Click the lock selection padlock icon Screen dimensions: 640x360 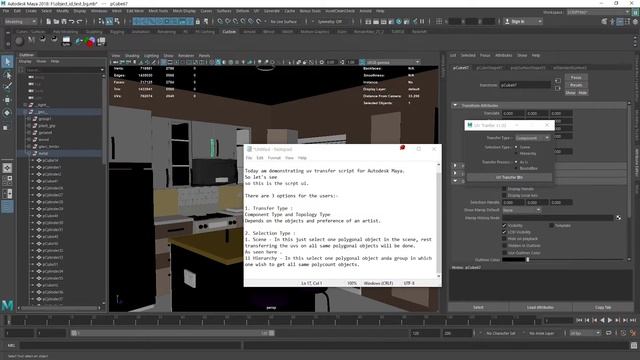[198, 21]
